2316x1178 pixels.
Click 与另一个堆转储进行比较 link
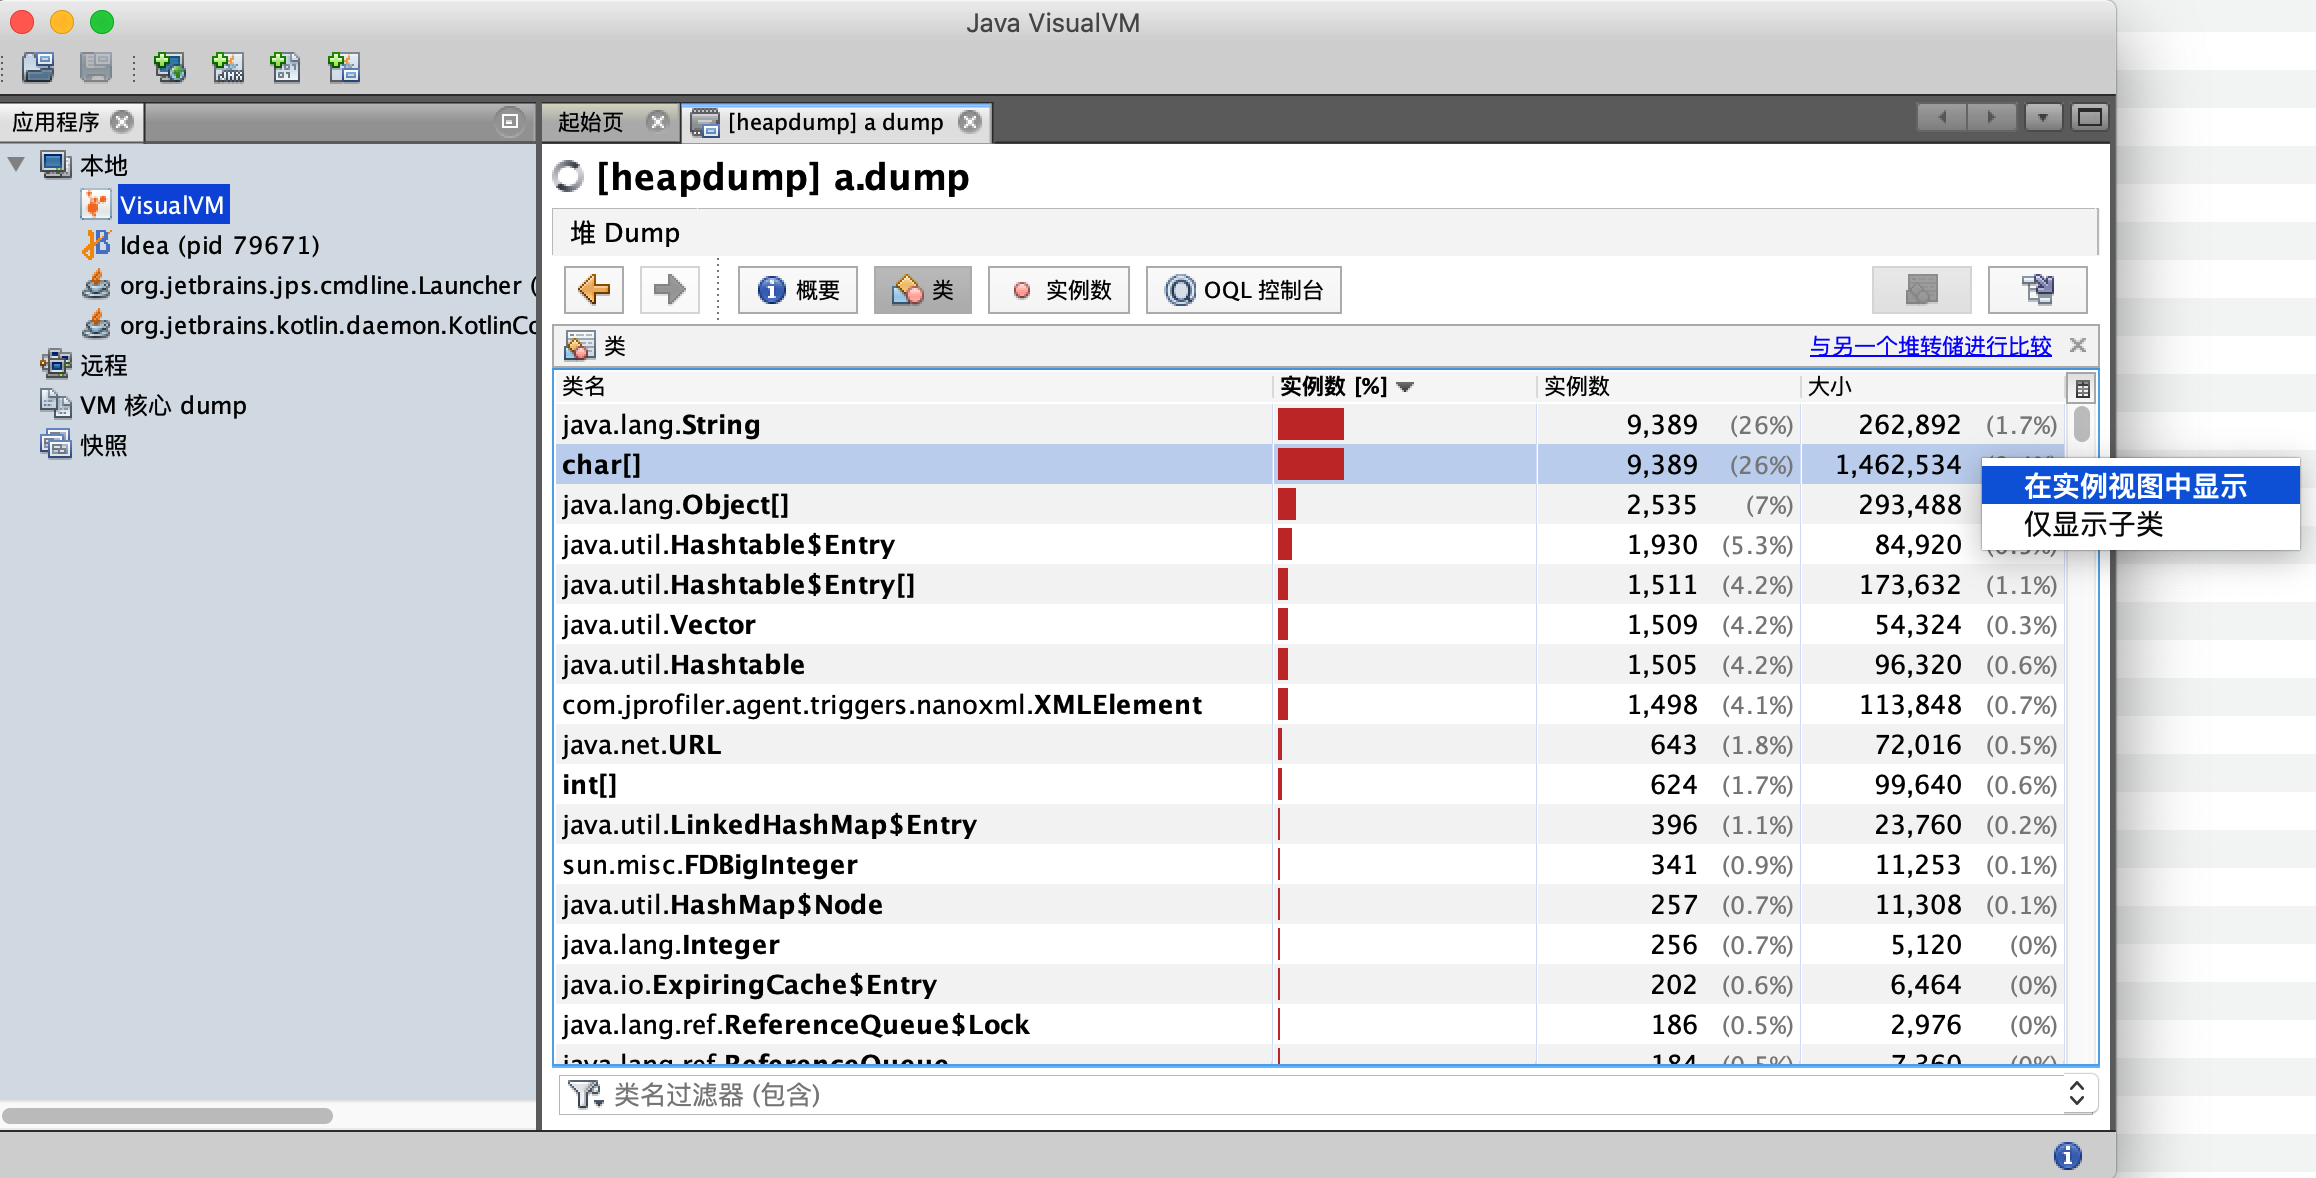click(1930, 346)
